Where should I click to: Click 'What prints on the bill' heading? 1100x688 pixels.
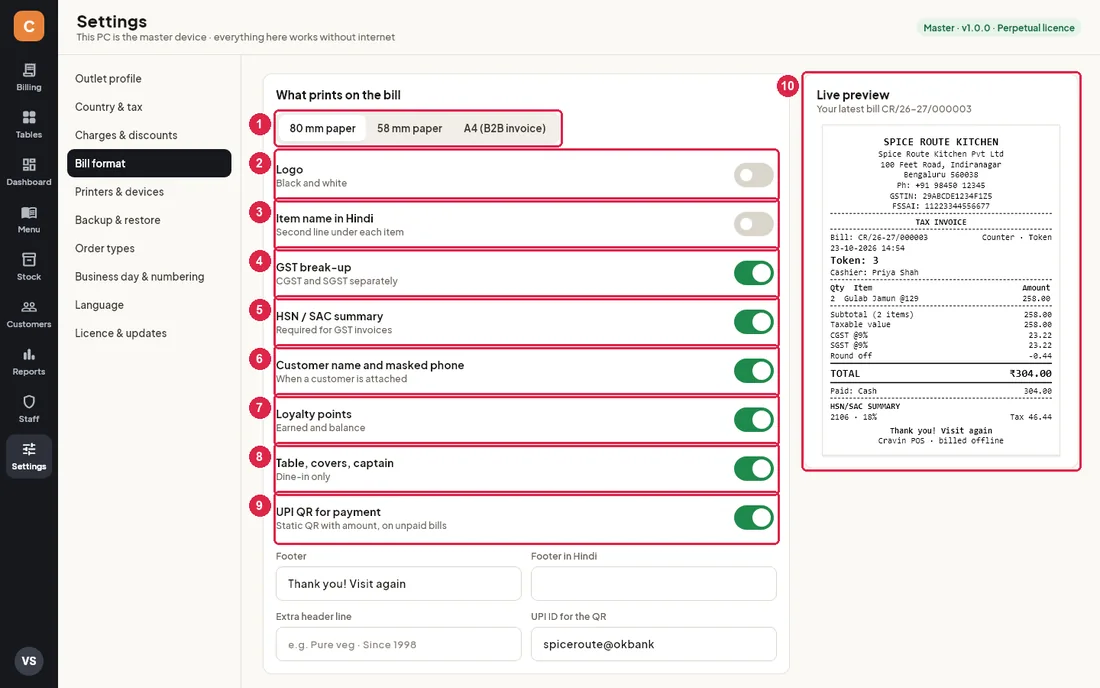point(338,95)
